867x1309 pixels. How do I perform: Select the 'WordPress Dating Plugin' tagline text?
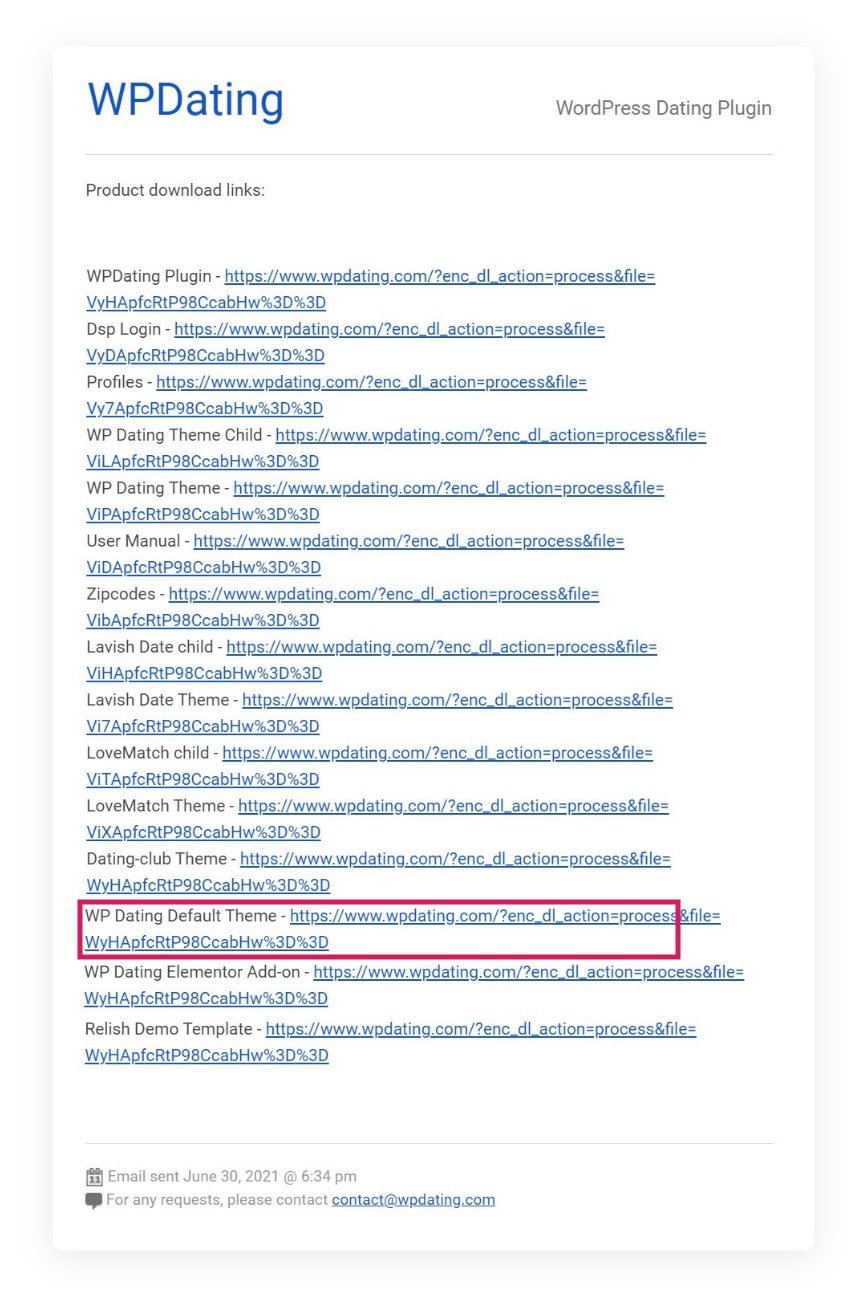click(664, 108)
